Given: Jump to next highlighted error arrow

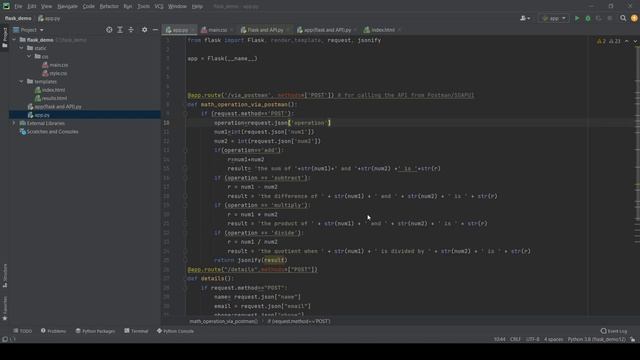Looking at the screenshot, I should (635, 41).
